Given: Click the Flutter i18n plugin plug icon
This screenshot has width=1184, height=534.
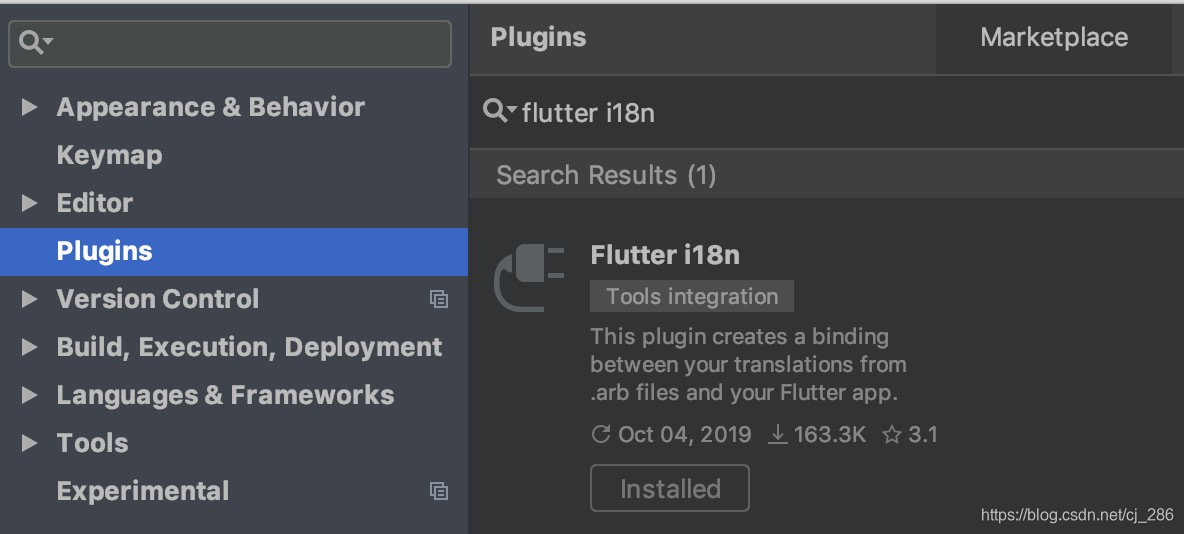Looking at the screenshot, I should coord(530,278).
